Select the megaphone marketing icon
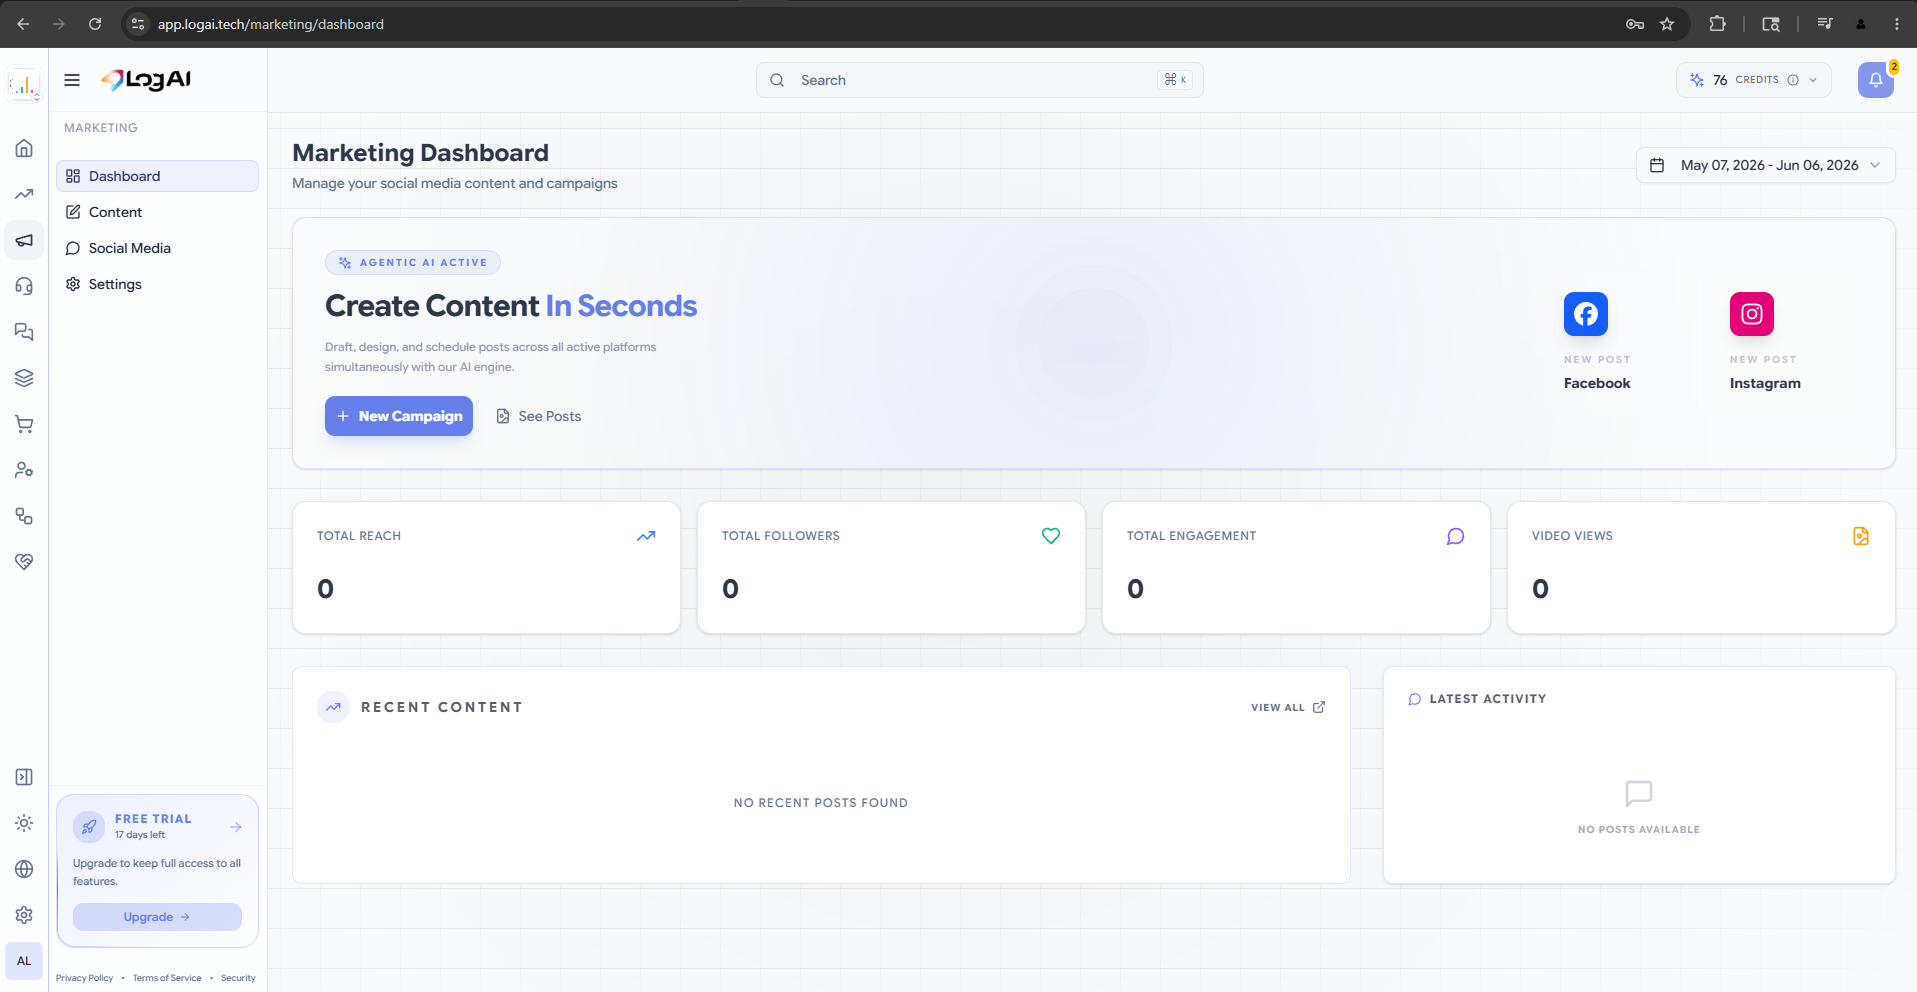The height and width of the screenshot is (992, 1917). [24, 240]
